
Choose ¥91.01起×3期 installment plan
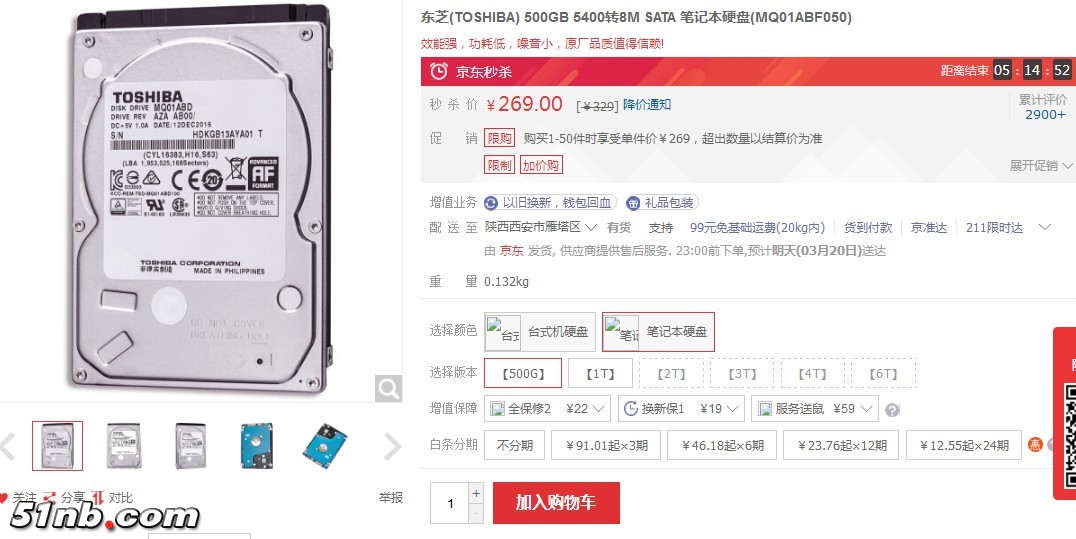[605, 445]
